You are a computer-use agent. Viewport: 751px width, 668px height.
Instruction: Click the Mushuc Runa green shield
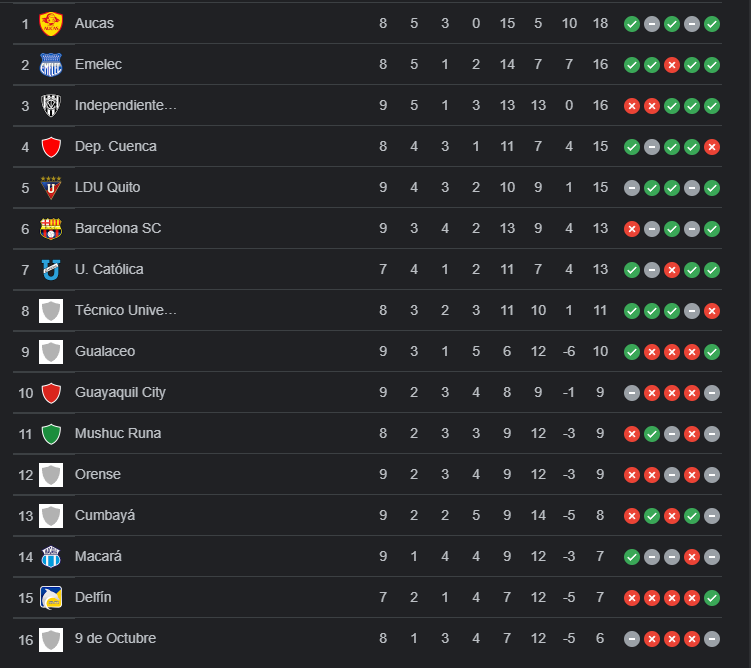51,433
